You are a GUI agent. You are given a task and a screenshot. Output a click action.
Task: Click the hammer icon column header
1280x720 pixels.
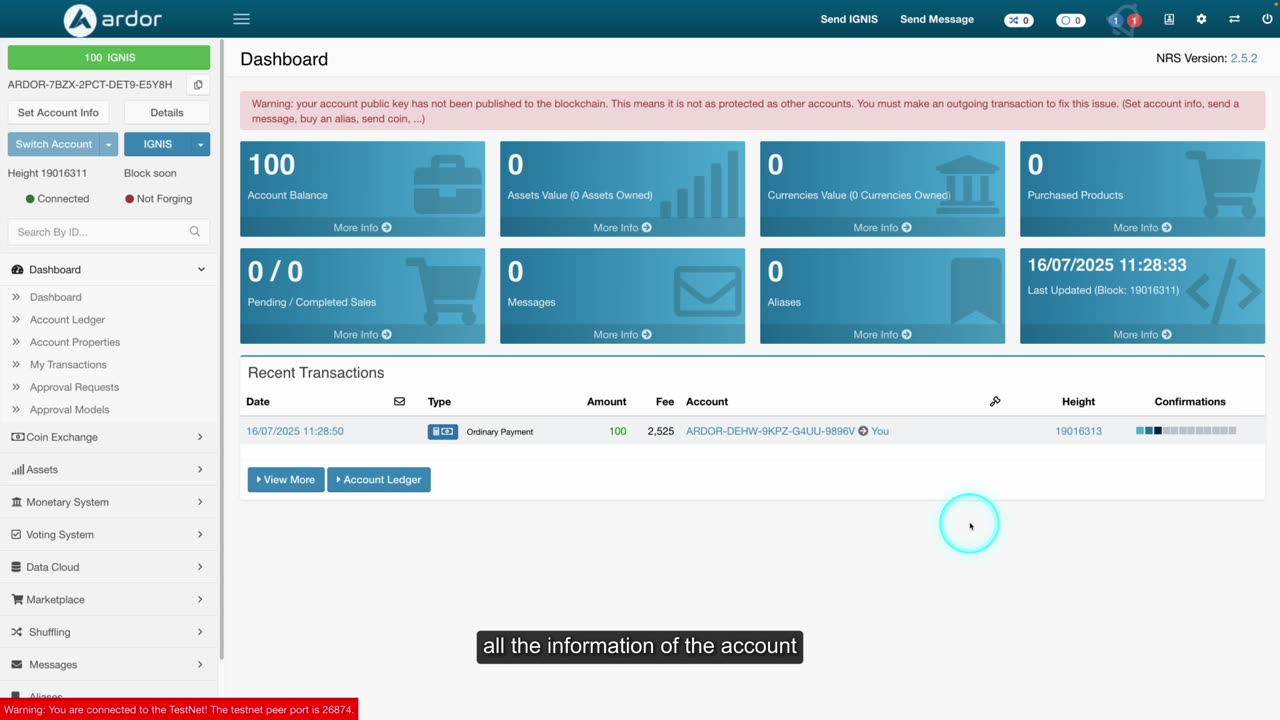pos(995,401)
